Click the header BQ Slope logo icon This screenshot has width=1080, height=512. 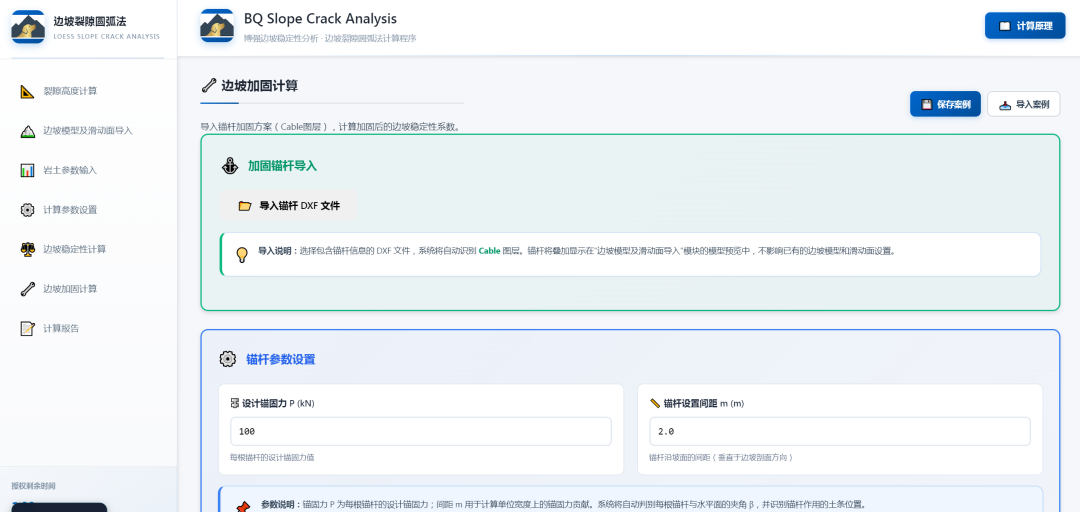click(x=217, y=26)
